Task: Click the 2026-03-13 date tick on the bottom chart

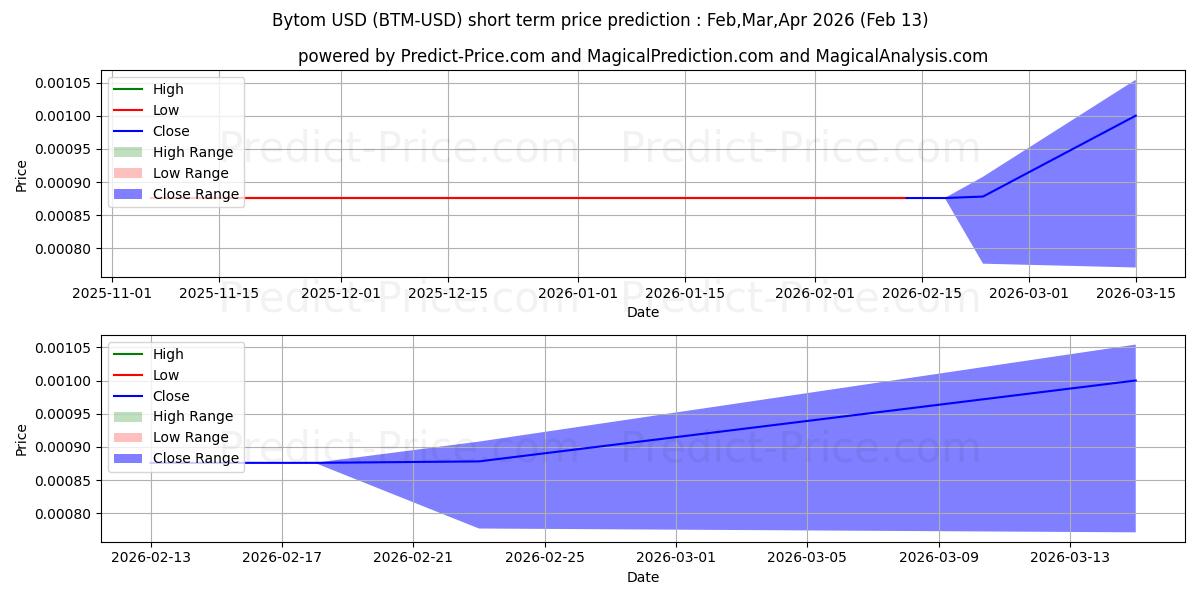Action: point(1070,557)
